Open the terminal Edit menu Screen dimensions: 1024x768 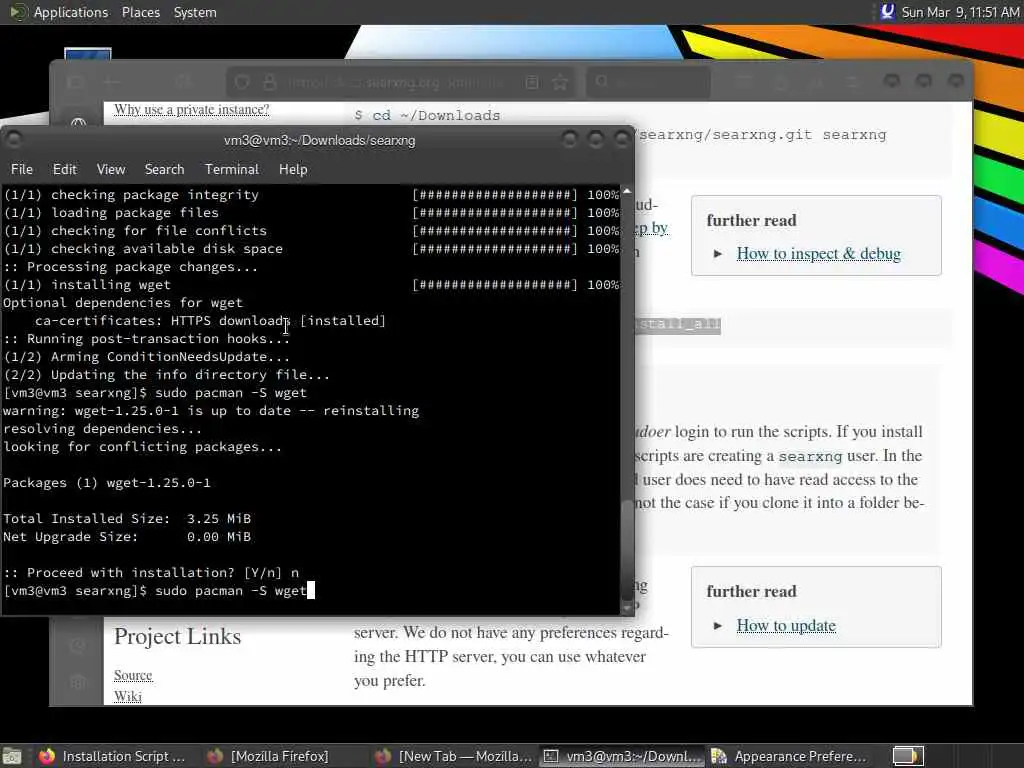tap(65, 169)
